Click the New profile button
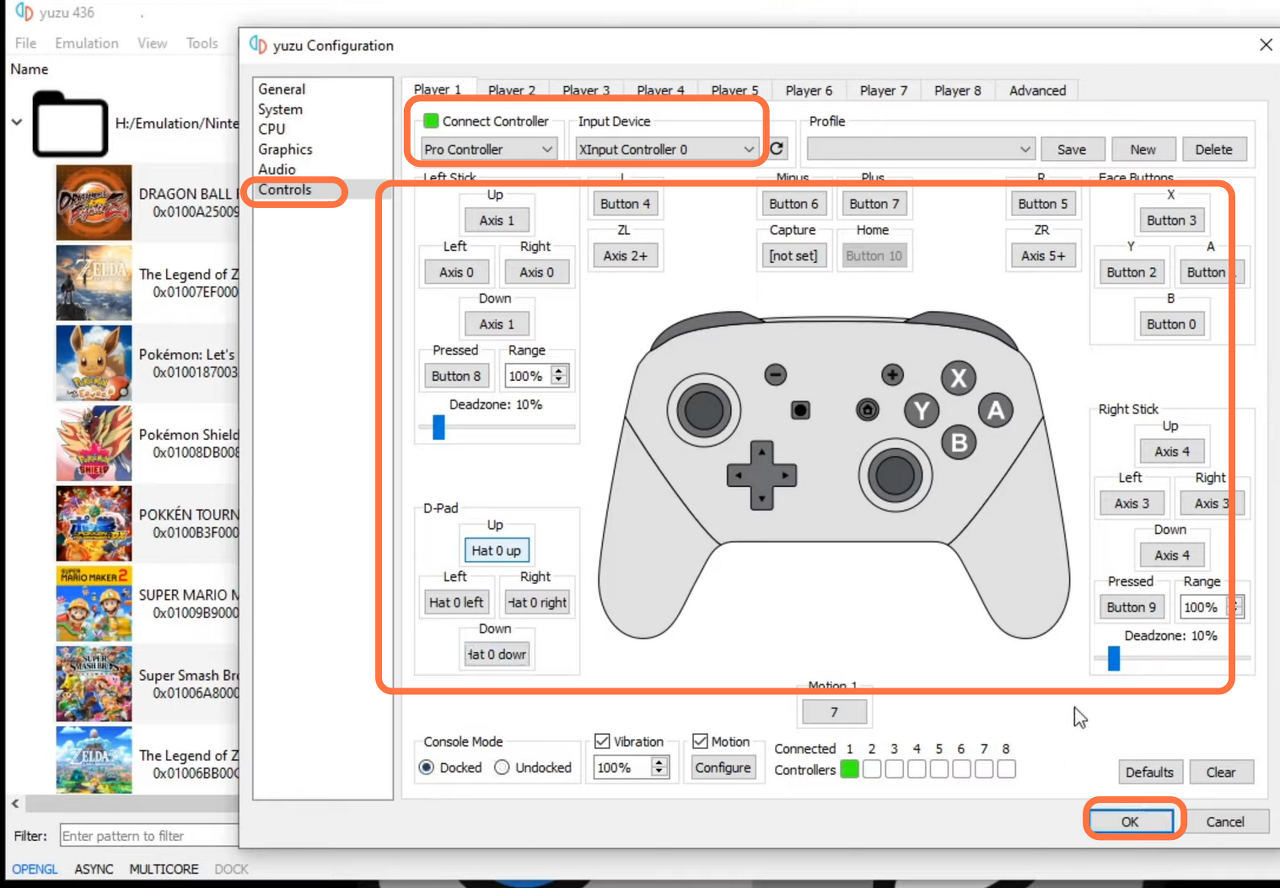Viewport: 1280px width, 888px height. pos(1143,149)
